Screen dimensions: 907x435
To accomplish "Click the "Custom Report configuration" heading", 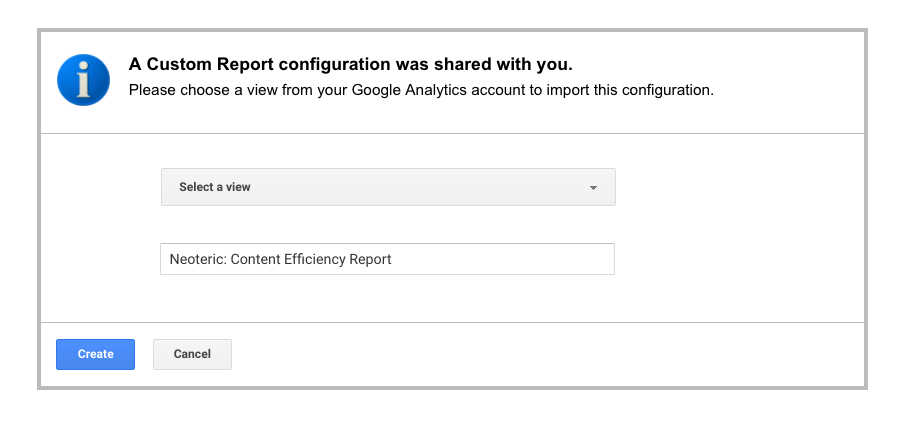I will coord(350,65).
